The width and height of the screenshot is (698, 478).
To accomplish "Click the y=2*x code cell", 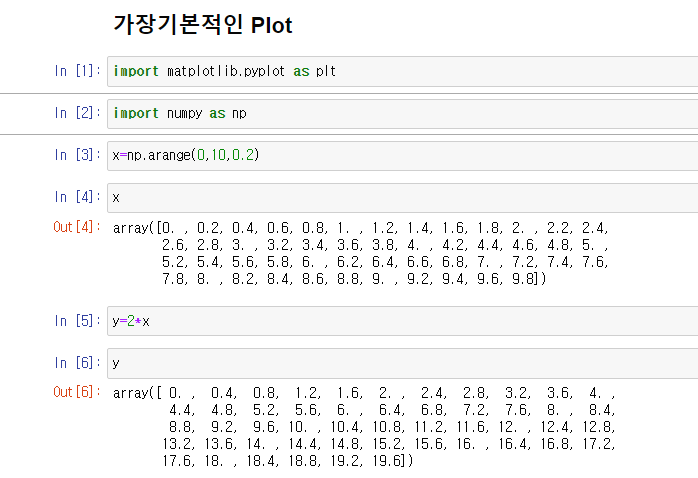I will pyautogui.click(x=402, y=321).
